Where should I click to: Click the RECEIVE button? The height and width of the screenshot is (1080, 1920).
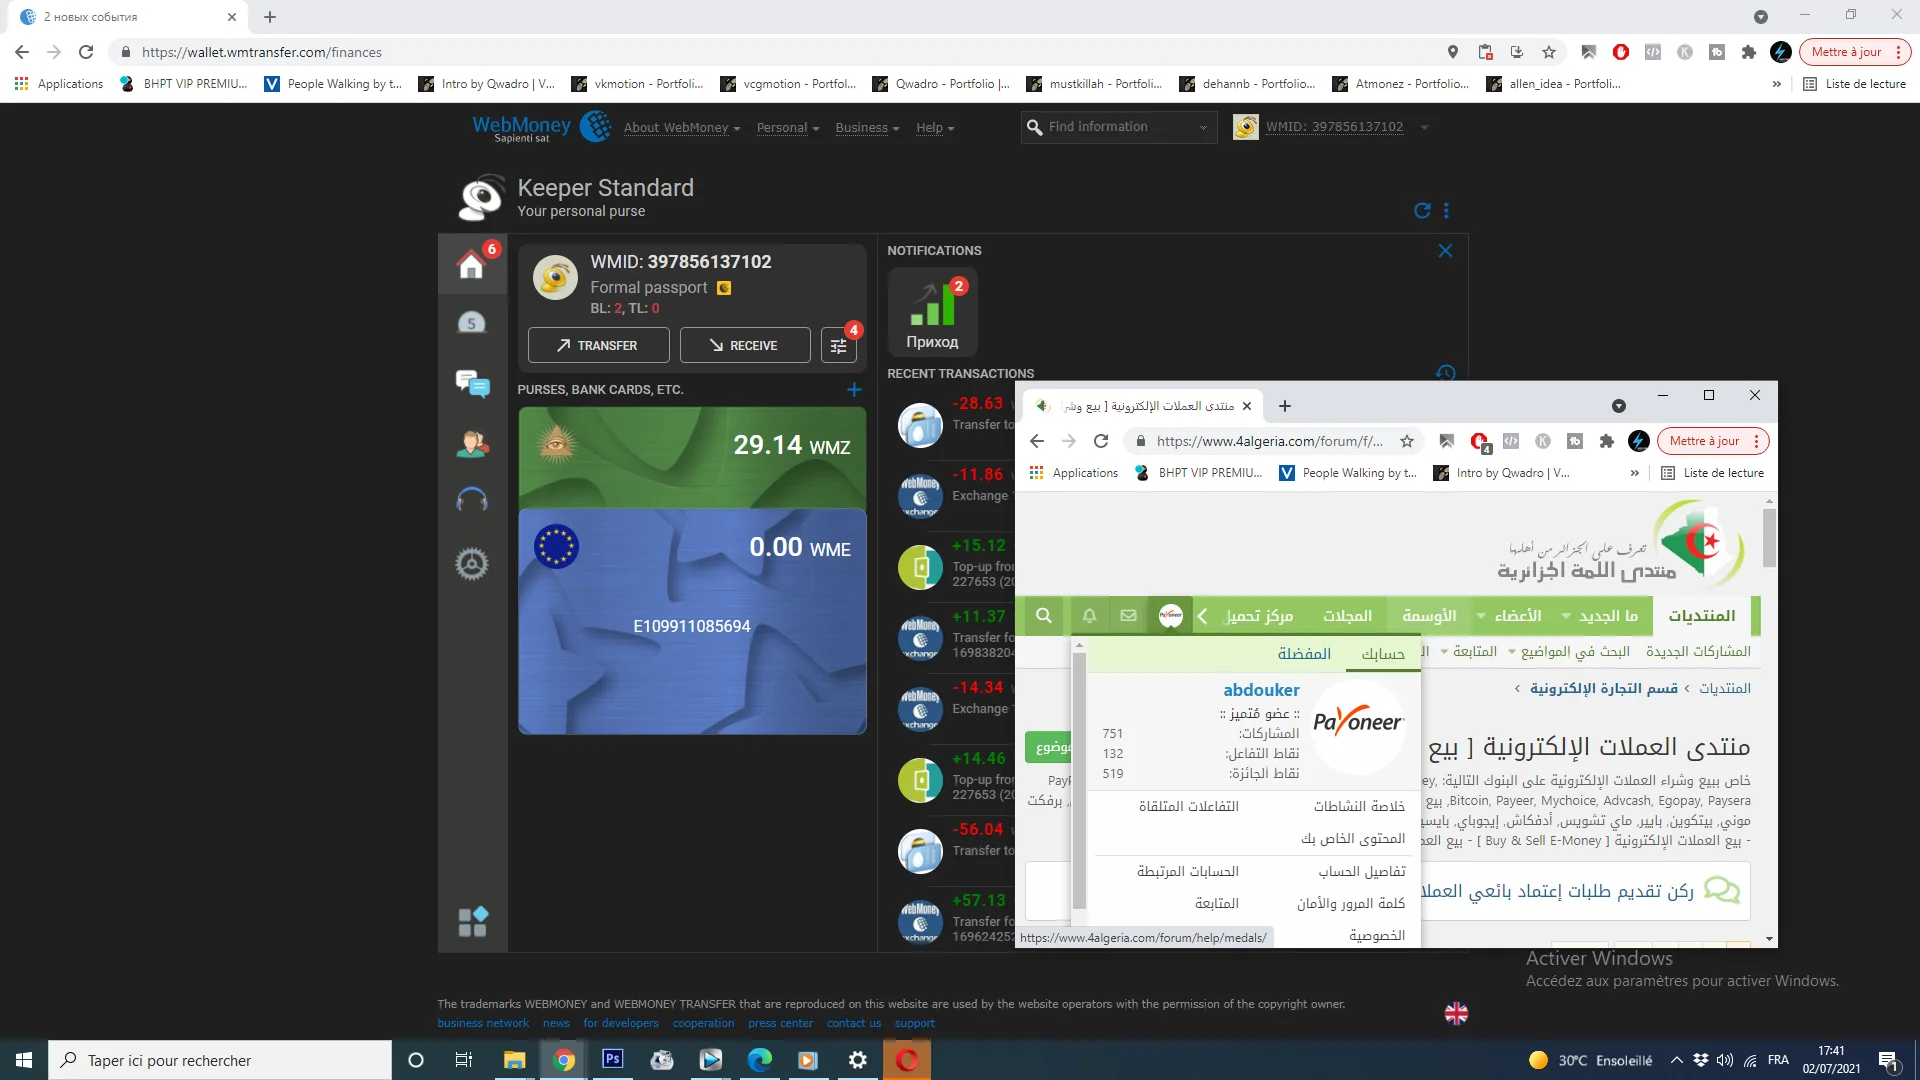(x=744, y=345)
